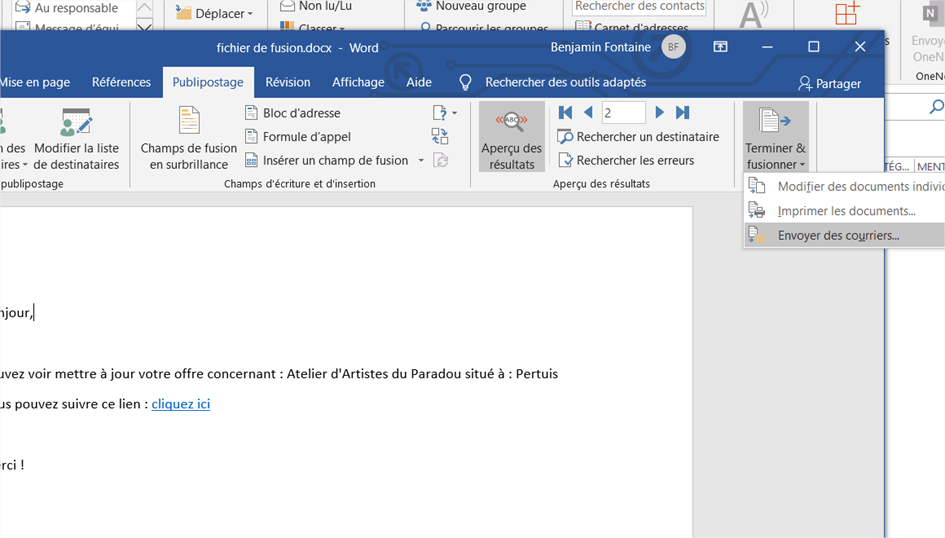Toggle Champs de fusion en surbrillance
945x538 pixels.
[x=189, y=139]
